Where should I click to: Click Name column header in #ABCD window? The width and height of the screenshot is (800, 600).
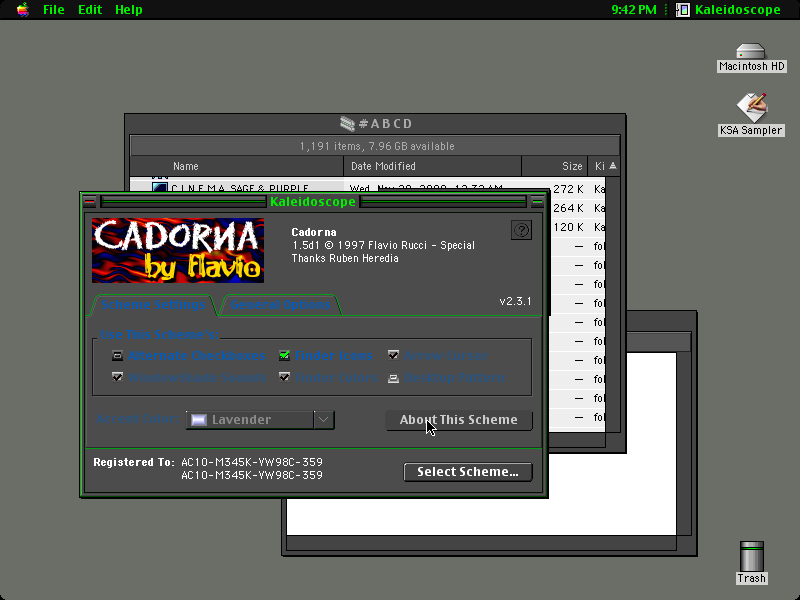[x=237, y=166]
